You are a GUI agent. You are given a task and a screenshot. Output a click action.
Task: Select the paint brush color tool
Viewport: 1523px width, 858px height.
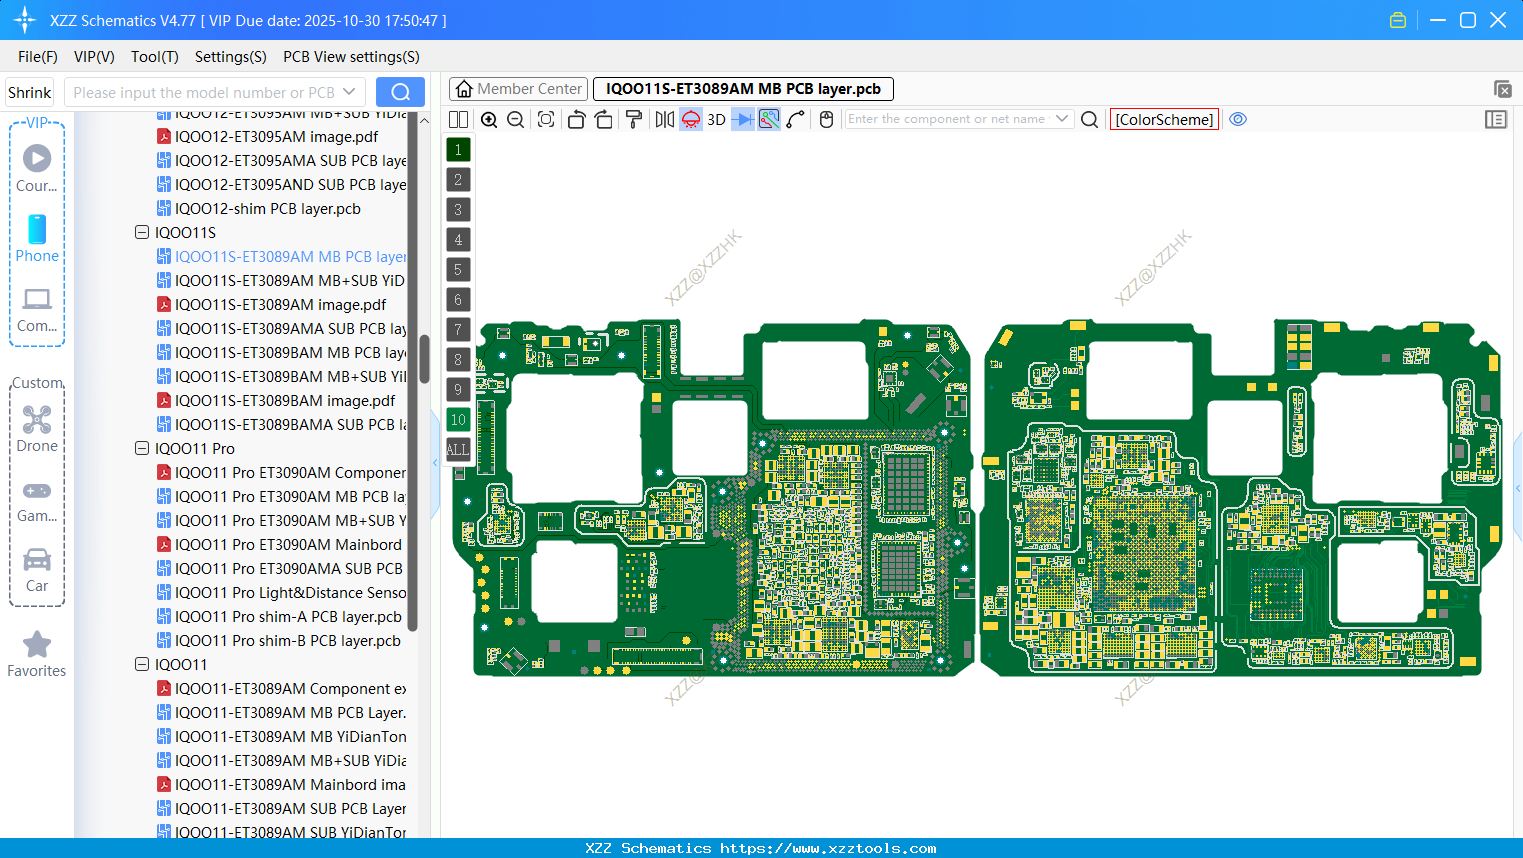[x=634, y=119]
